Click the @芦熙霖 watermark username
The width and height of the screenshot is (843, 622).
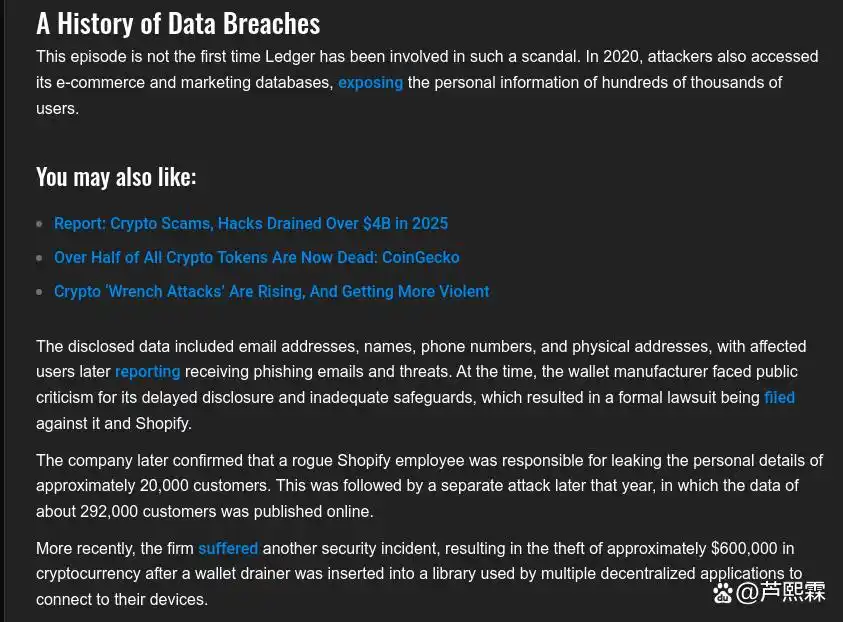(781, 592)
